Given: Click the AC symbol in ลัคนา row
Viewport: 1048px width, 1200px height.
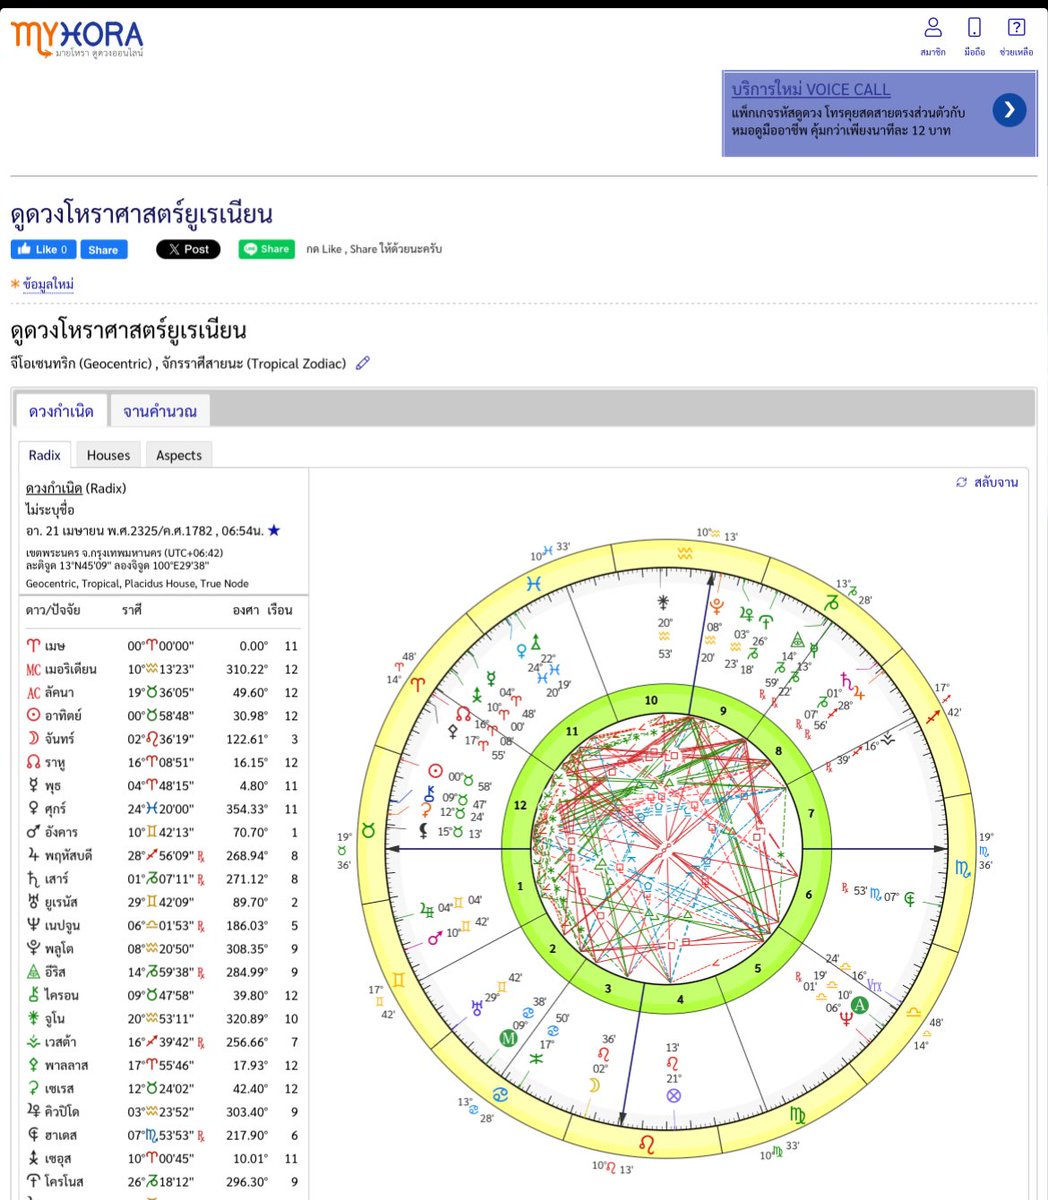Looking at the screenshot, I should (33, 692).
